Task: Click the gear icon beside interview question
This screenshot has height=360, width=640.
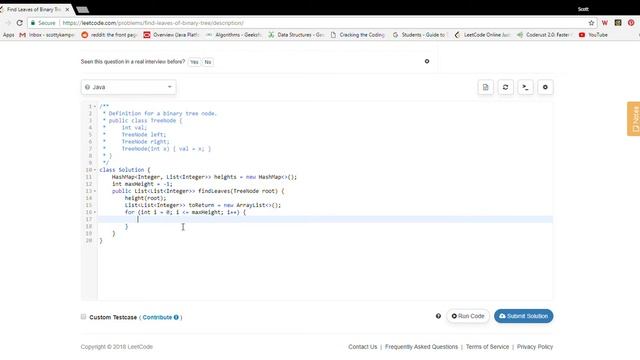Action: 427,61
